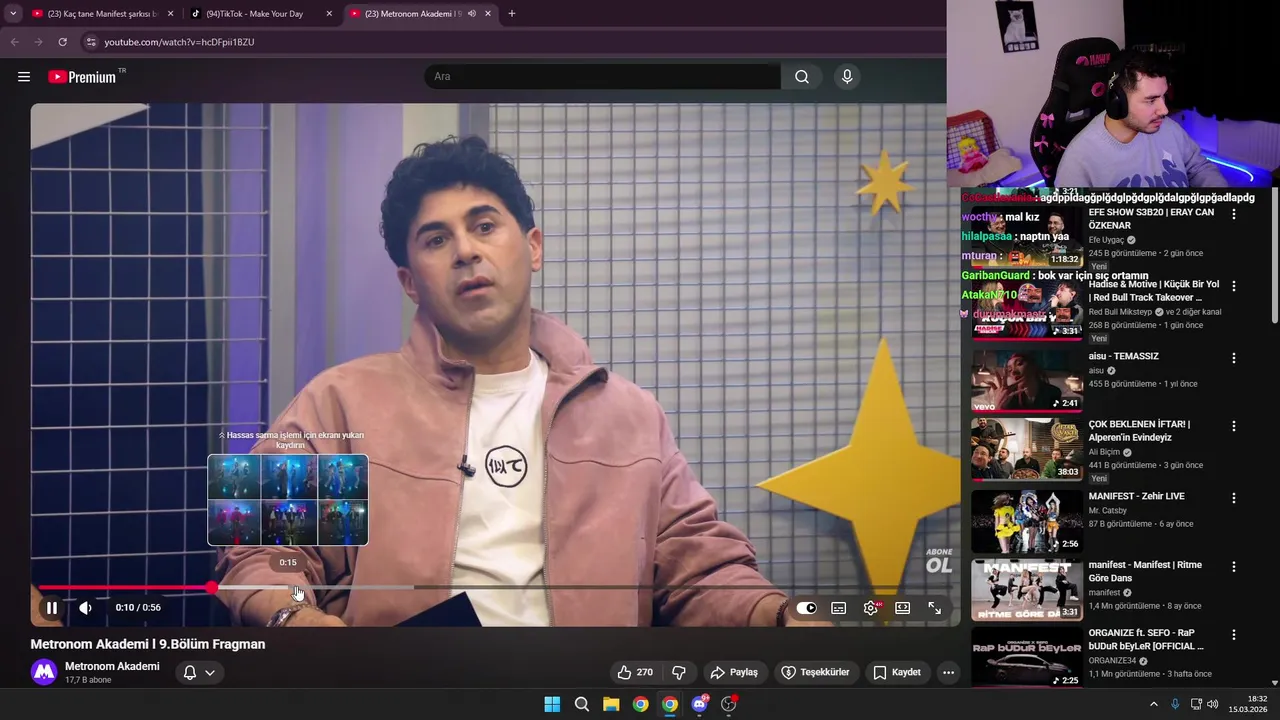Open options menu for aisu TEMASSIZ
This screenshot has height=720, width=1280.
click(x=1234, y=358)
